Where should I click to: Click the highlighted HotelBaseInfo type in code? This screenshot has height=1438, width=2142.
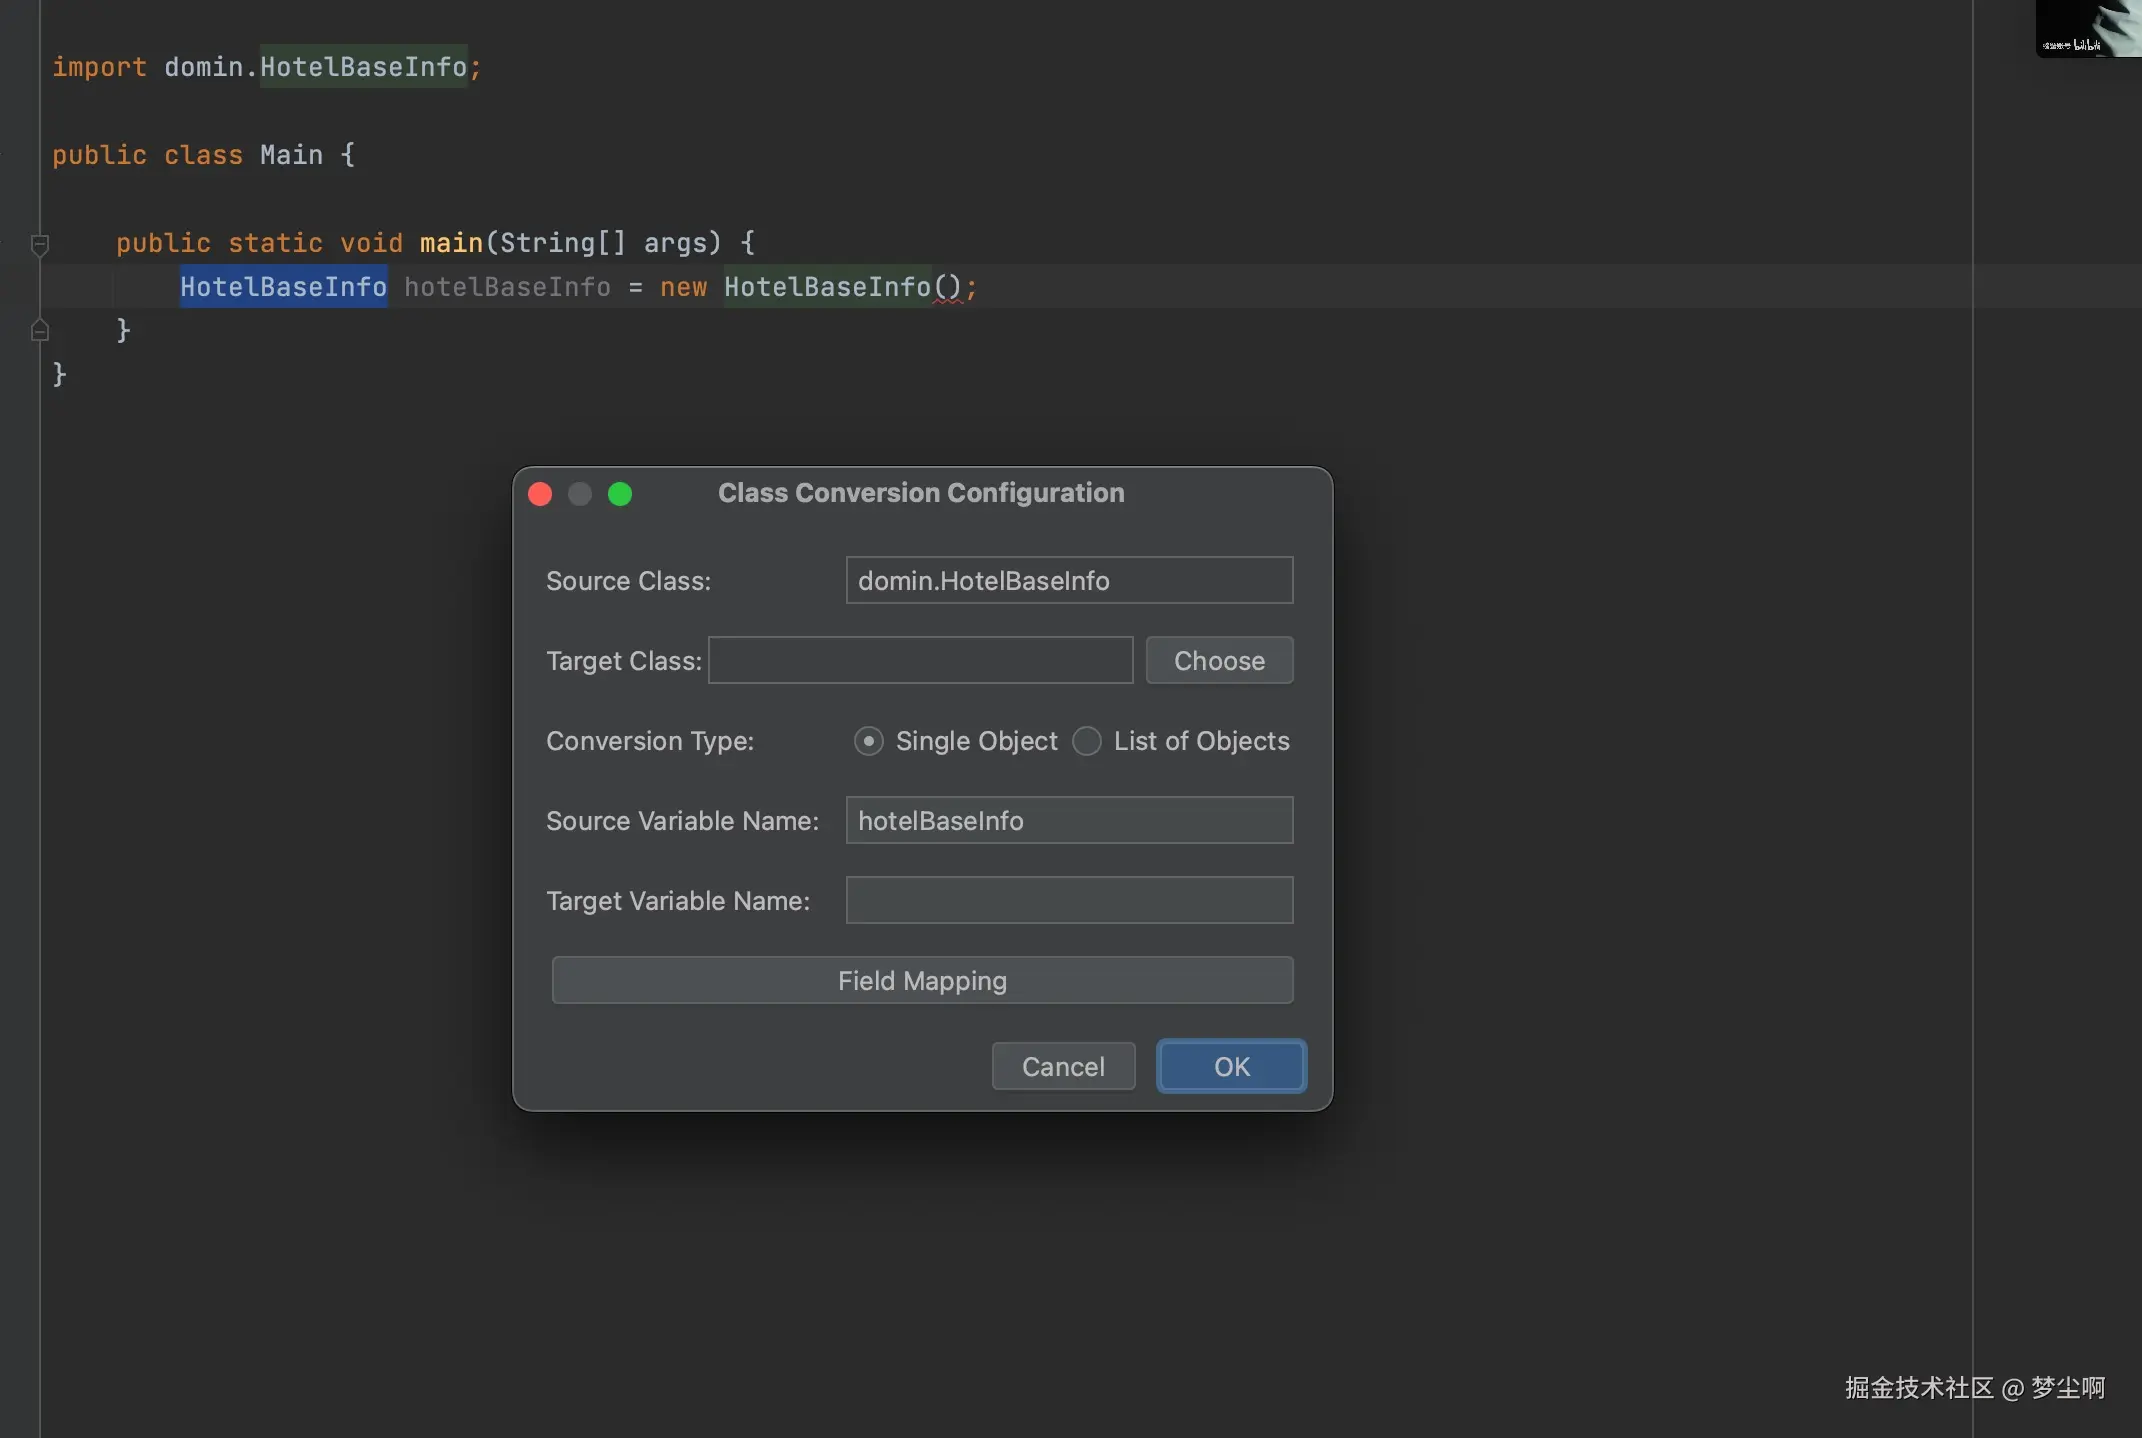[x=283, y=287]
